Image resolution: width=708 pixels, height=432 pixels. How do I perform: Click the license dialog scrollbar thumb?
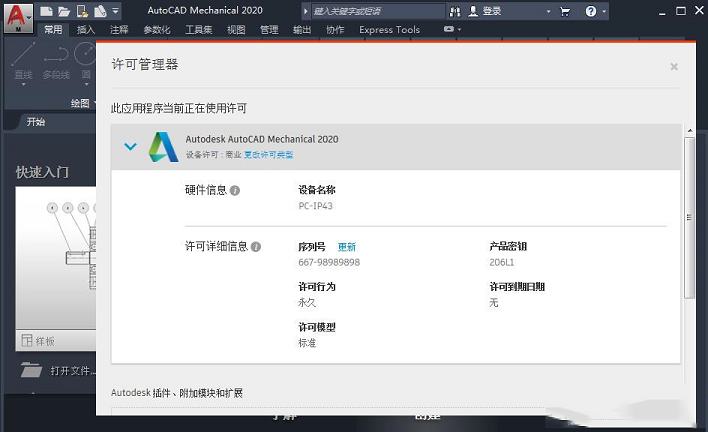(x=689, y=218)
